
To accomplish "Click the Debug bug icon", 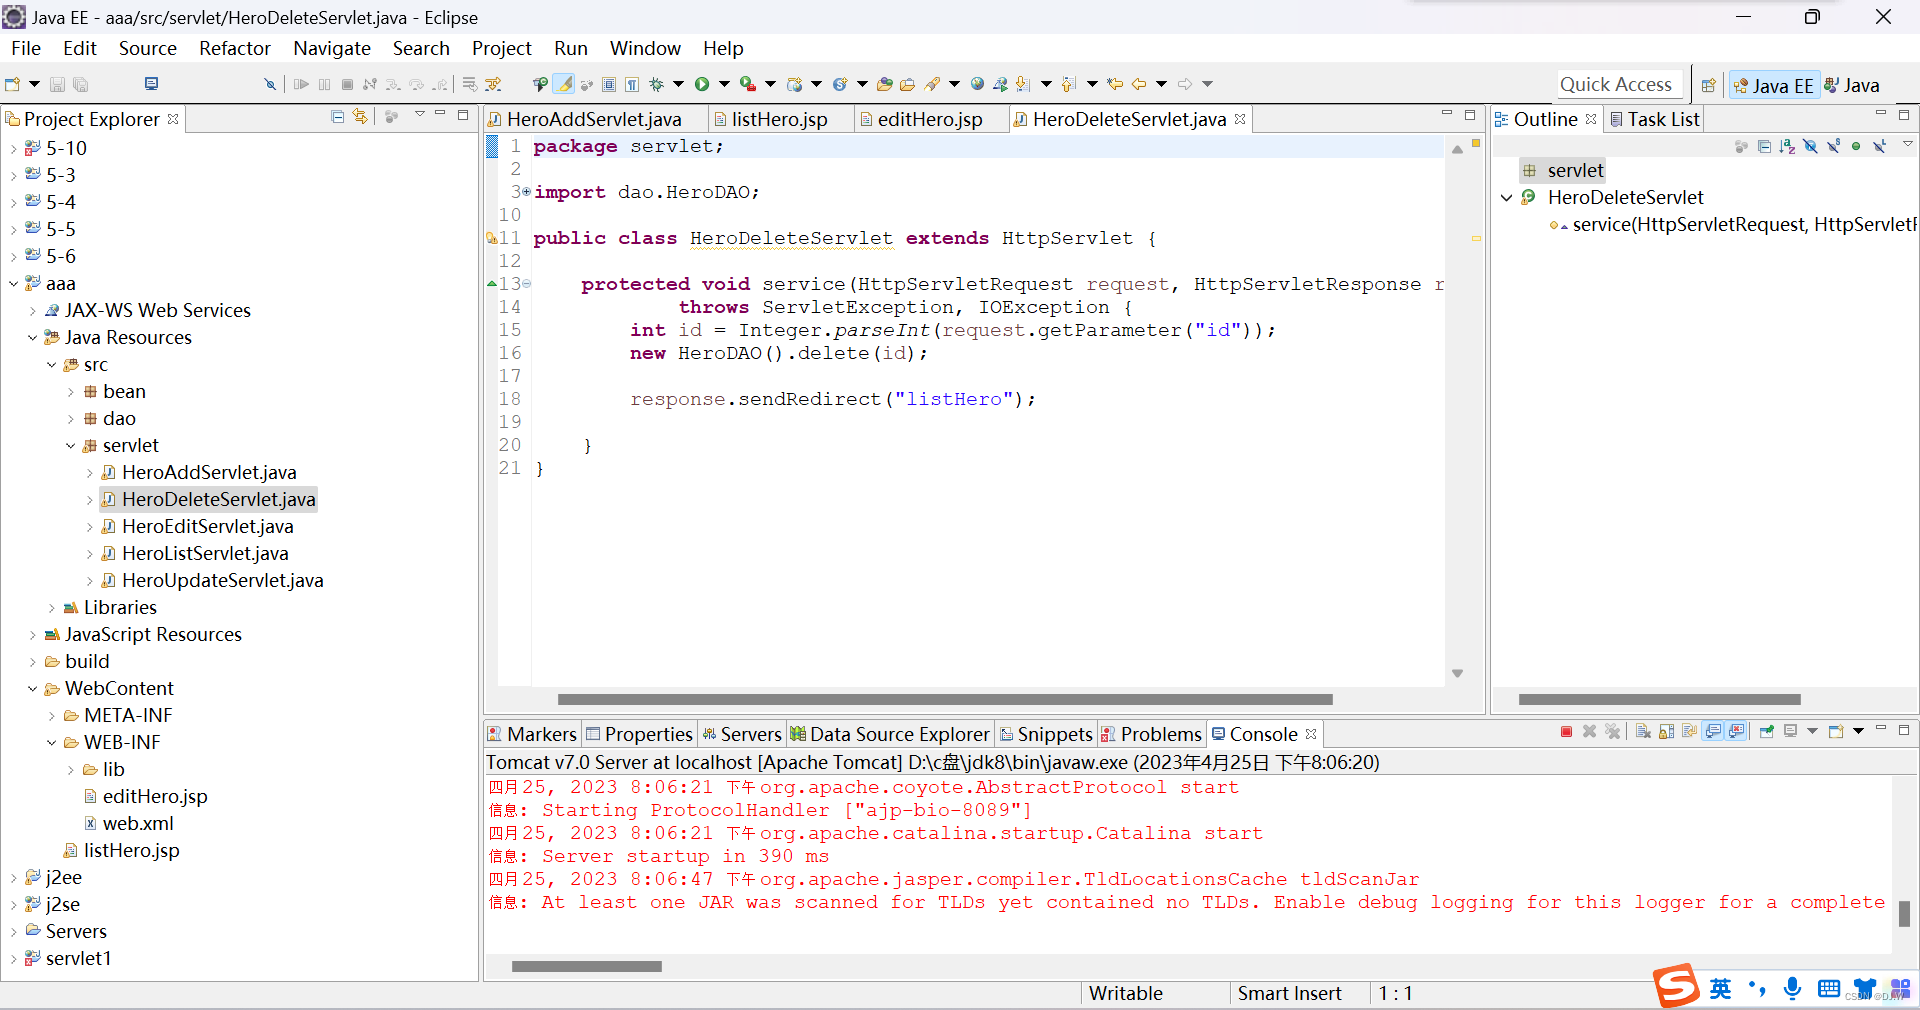I will click(657, 84).
